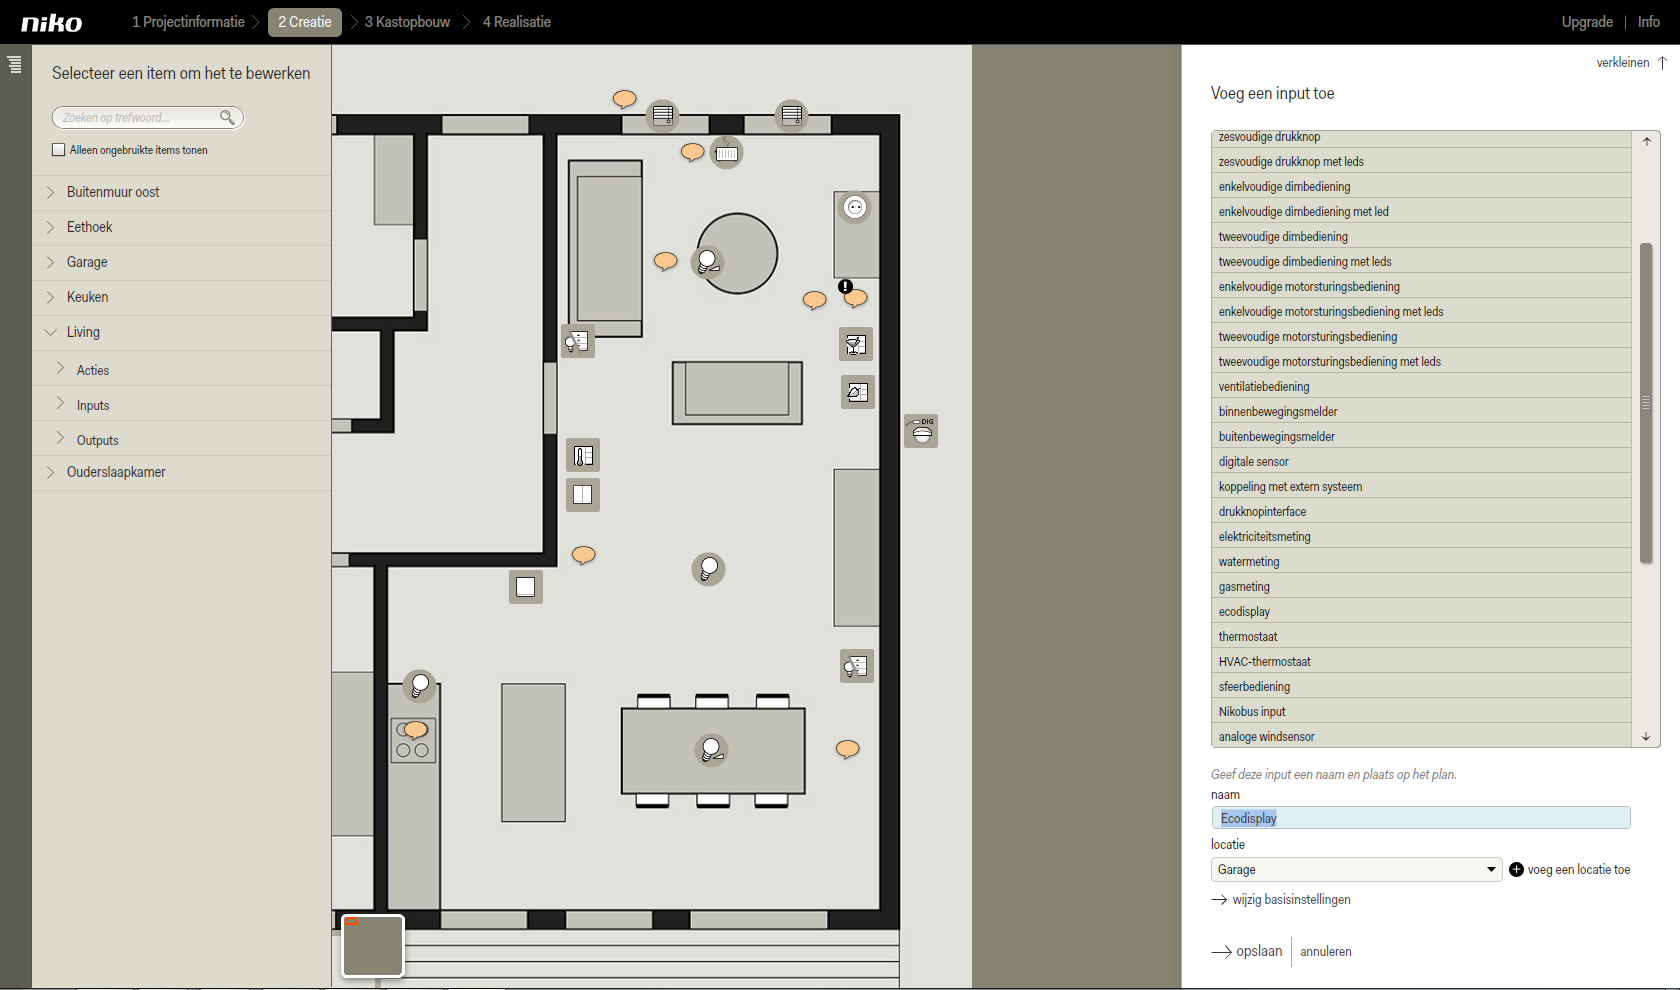Click verkleinen to shrink the panel
This screenshot has height=990, width=1680.
click(1631, 63)
